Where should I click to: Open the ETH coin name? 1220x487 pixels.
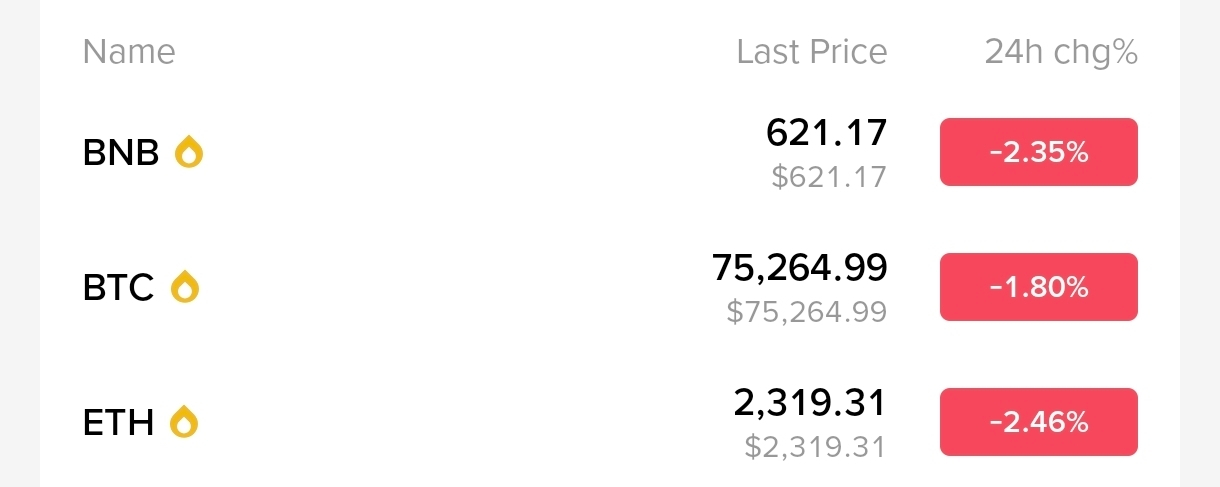tap(118, 422)
